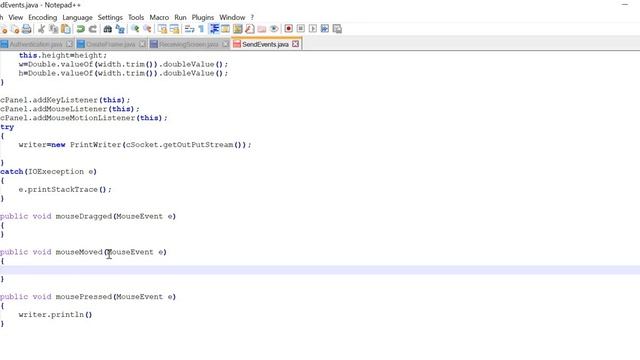Start macro recording with red record icon
The height and width of the screenshot is (360, 640).
point(289,29)
